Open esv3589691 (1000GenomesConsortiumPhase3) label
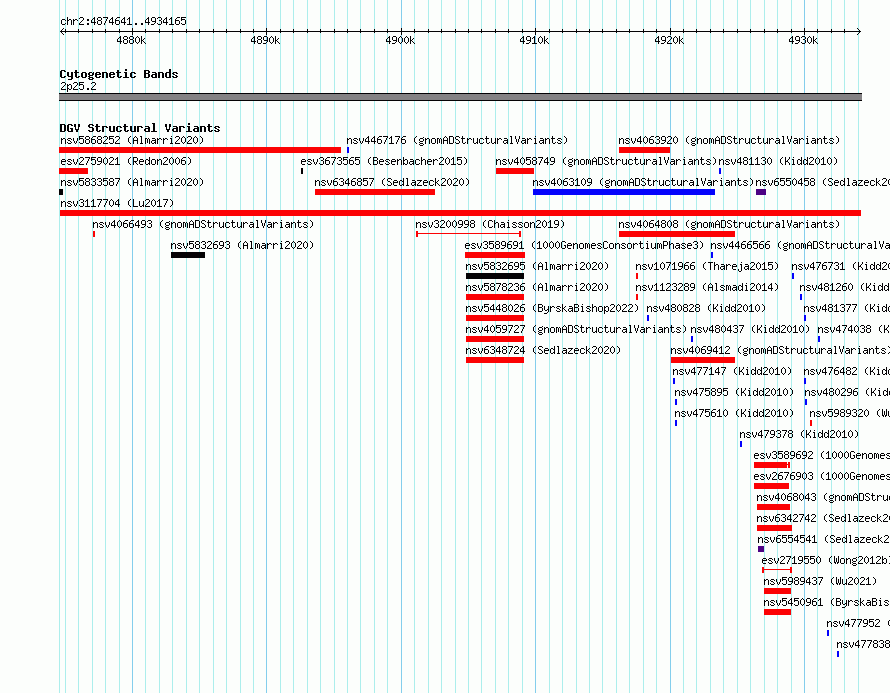The width and height of the screenshot is (890, 693). 584,245
